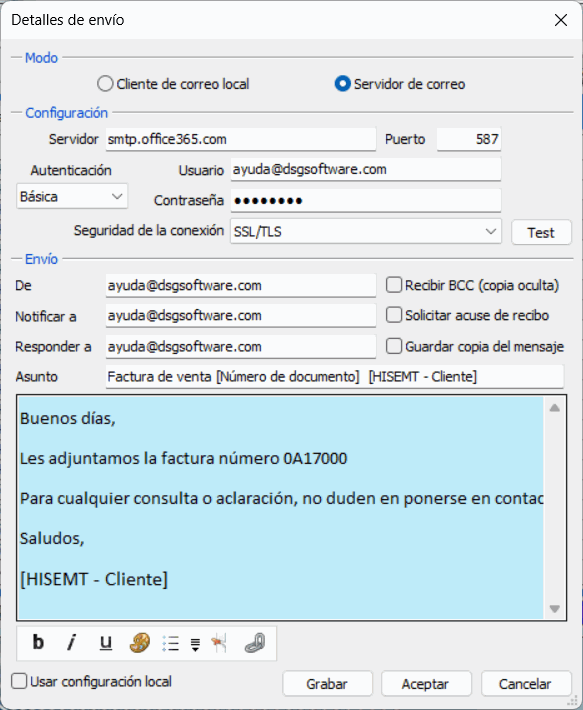Enable Recibir BCC (copia oculta)
The height and width of the screenshot is (710, 583).
pos(394,285)
